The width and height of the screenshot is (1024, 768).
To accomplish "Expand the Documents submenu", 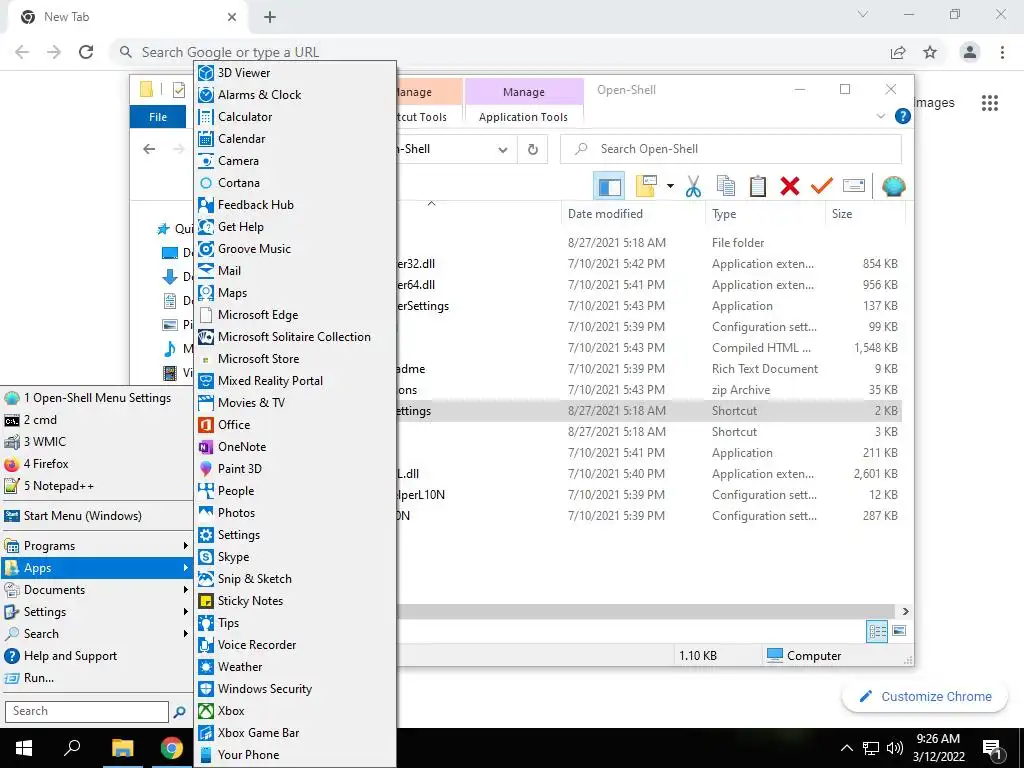I will 96,590.
